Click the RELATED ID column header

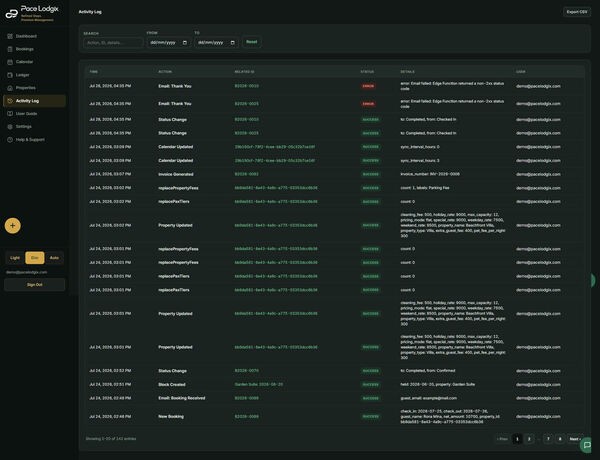click(244, 72)
